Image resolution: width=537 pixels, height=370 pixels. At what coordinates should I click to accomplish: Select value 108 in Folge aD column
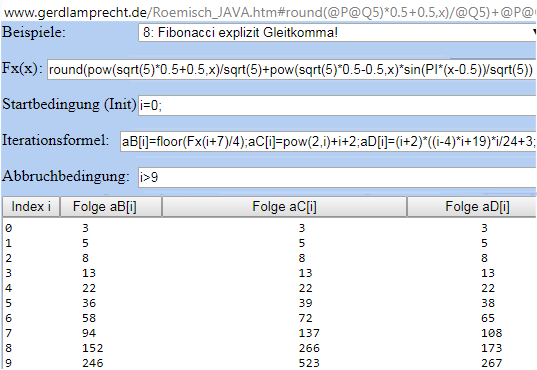(491, 333)
